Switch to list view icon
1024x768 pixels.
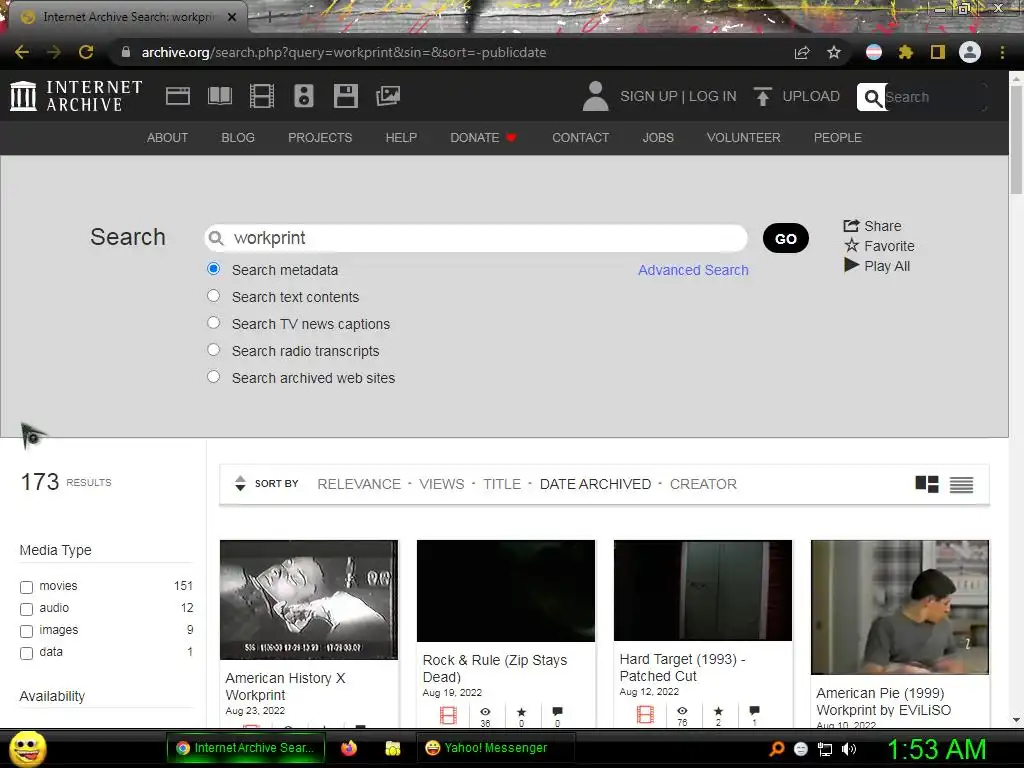961,485
